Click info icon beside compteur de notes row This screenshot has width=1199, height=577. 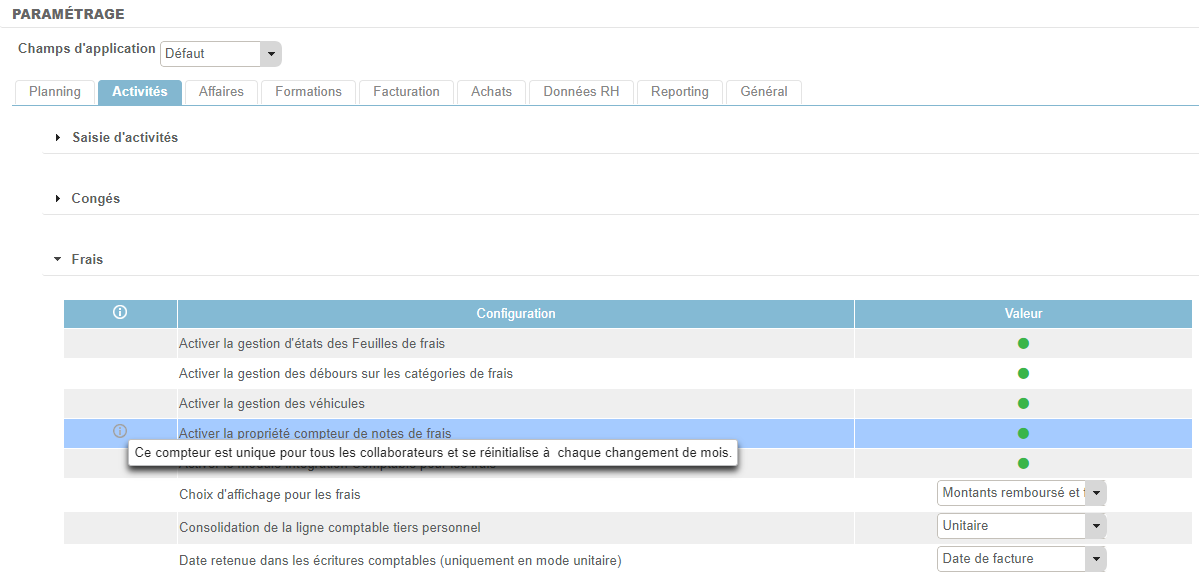[x=120, y=432]
